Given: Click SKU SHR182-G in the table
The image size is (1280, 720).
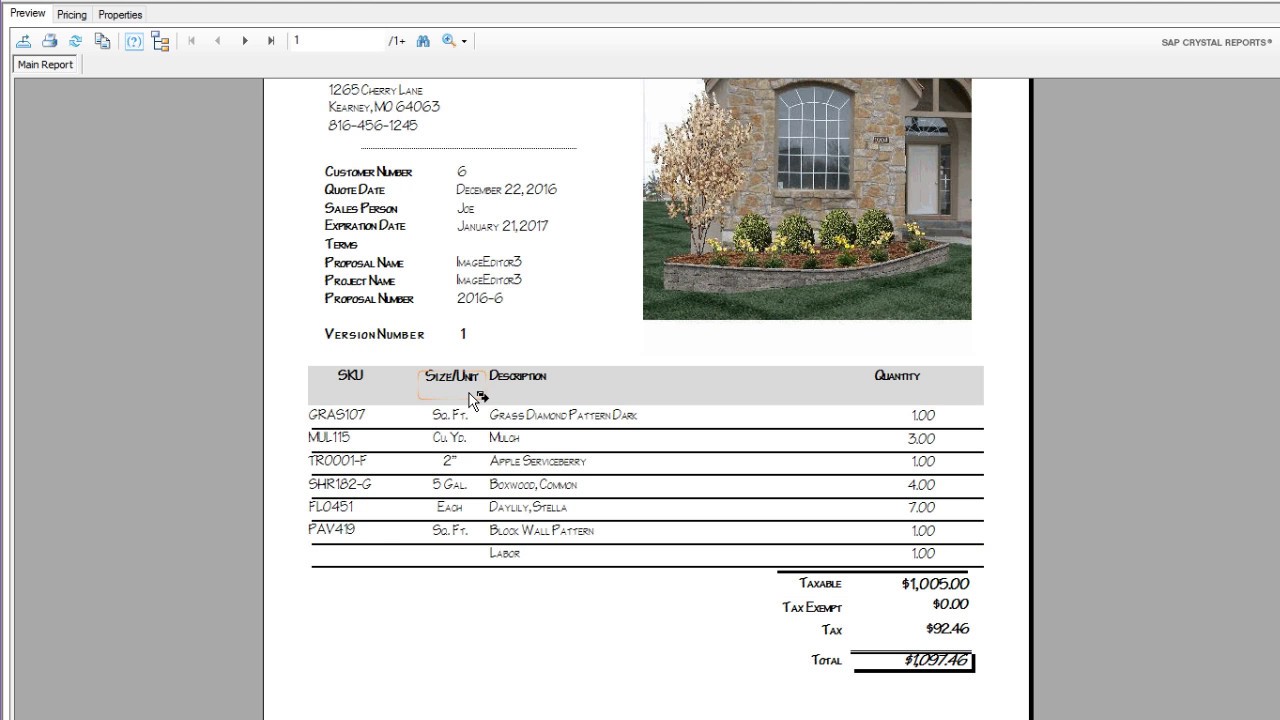Looking at the screenshot, I should [x=340, y=484].
